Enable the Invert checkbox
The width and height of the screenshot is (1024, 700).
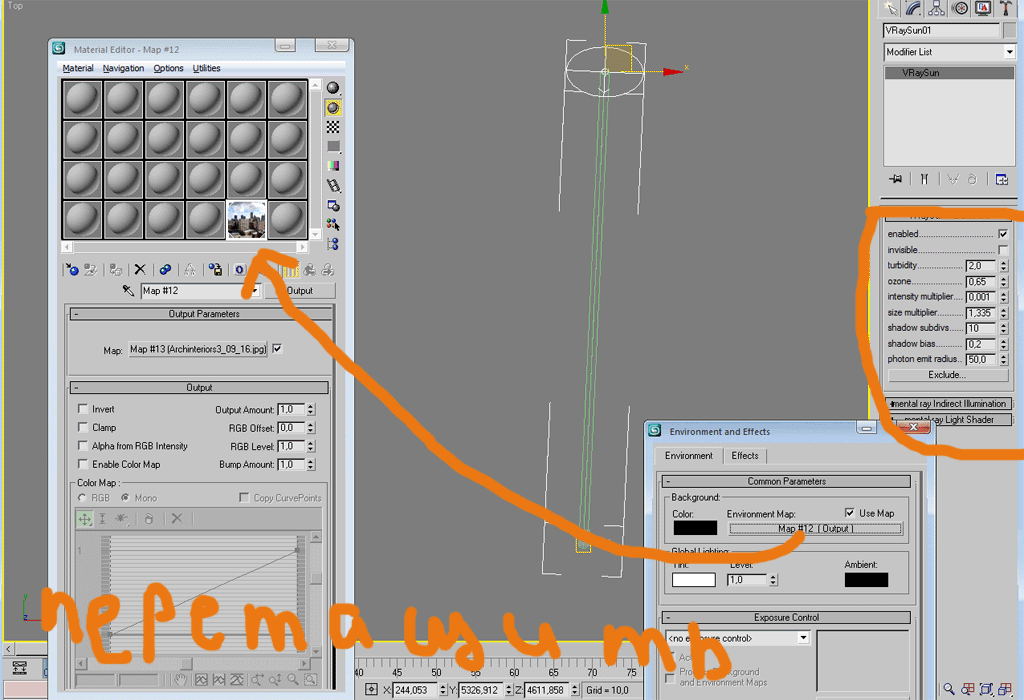pyautogui.click(x=83, y=410)
